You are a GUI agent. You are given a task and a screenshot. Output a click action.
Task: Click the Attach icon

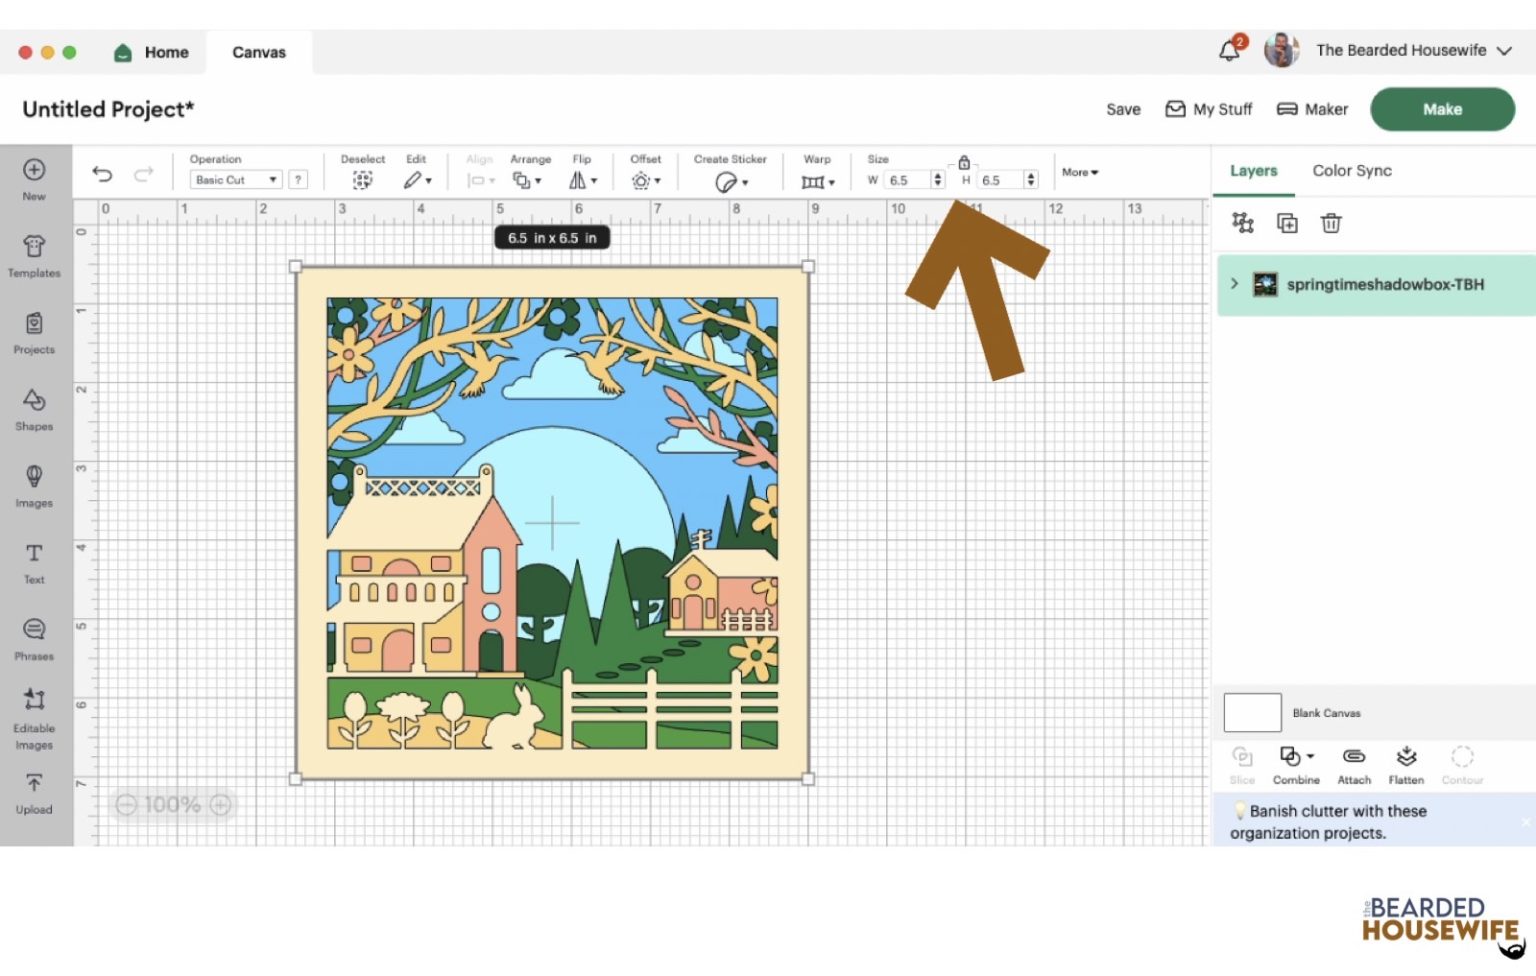click(x=1353, y=764)
